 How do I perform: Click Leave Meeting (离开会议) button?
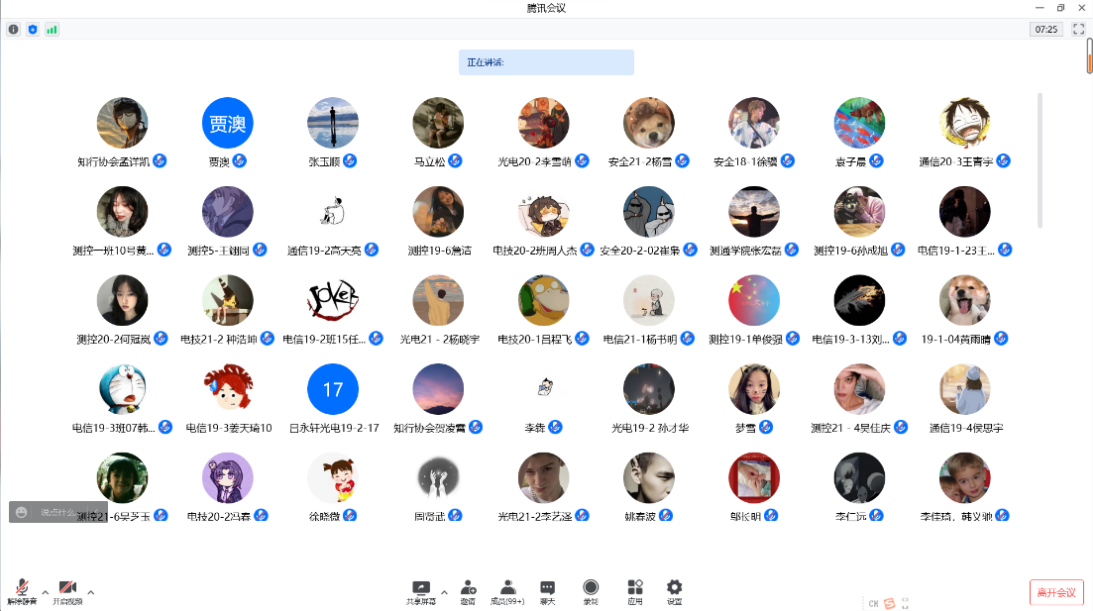(x=1056, y=592)
